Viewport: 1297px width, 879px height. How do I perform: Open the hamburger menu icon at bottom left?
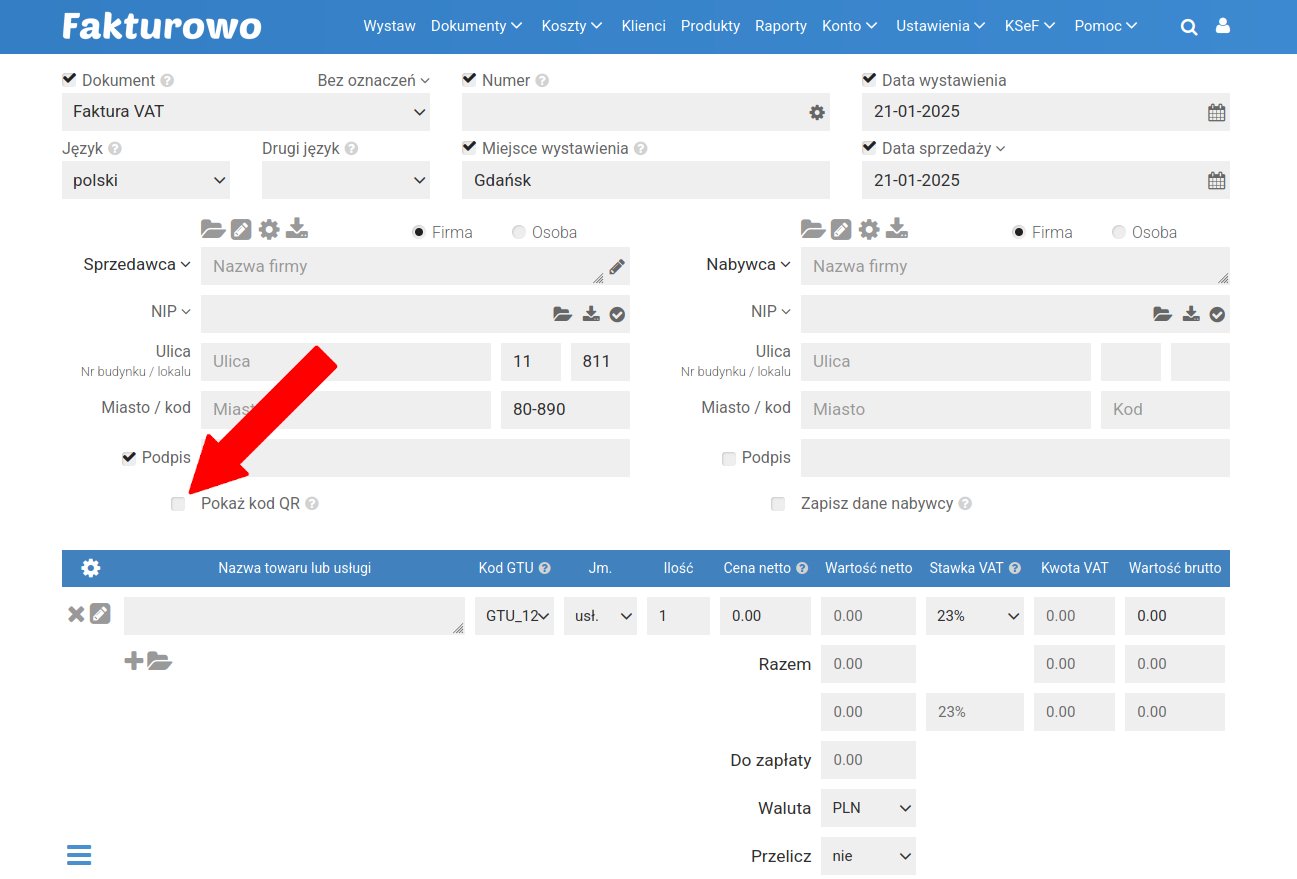79,854
